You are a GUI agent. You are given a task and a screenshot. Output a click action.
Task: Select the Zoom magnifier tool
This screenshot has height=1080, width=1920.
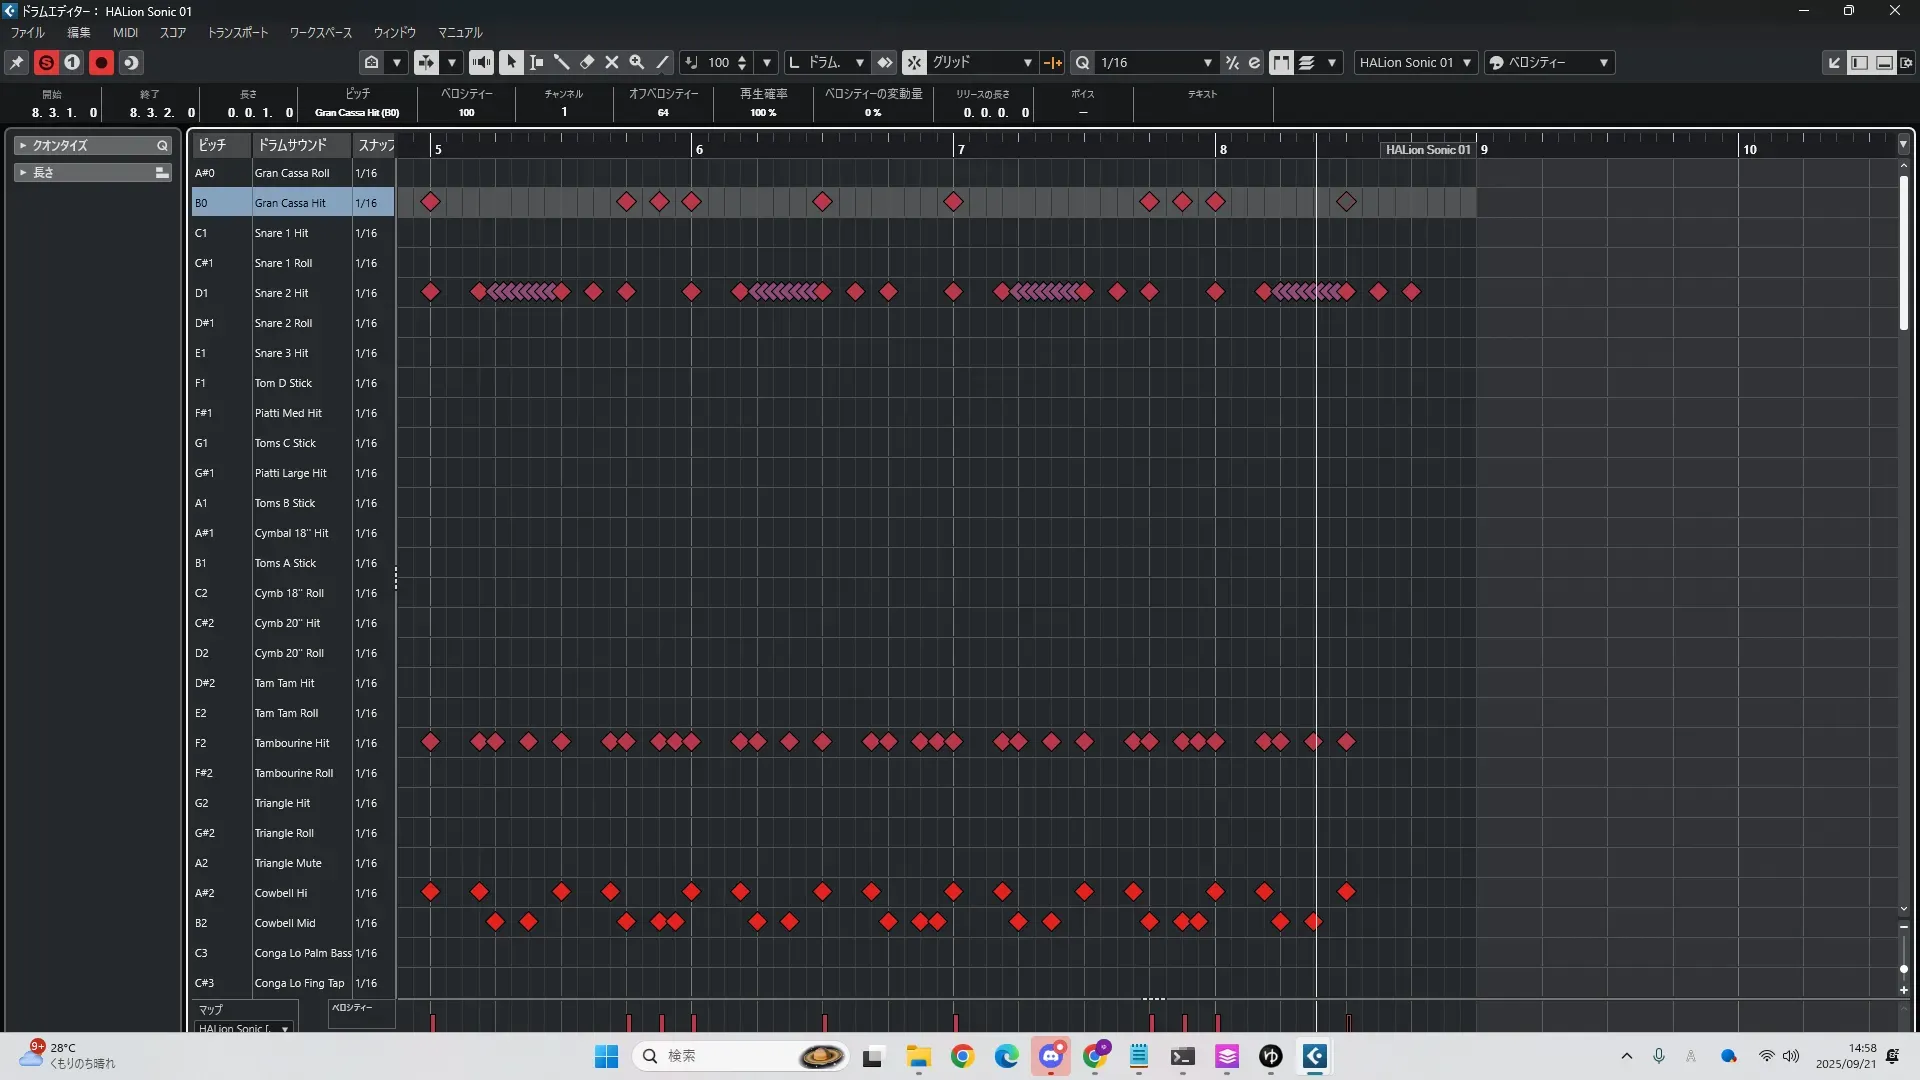(x=637, y=62)
